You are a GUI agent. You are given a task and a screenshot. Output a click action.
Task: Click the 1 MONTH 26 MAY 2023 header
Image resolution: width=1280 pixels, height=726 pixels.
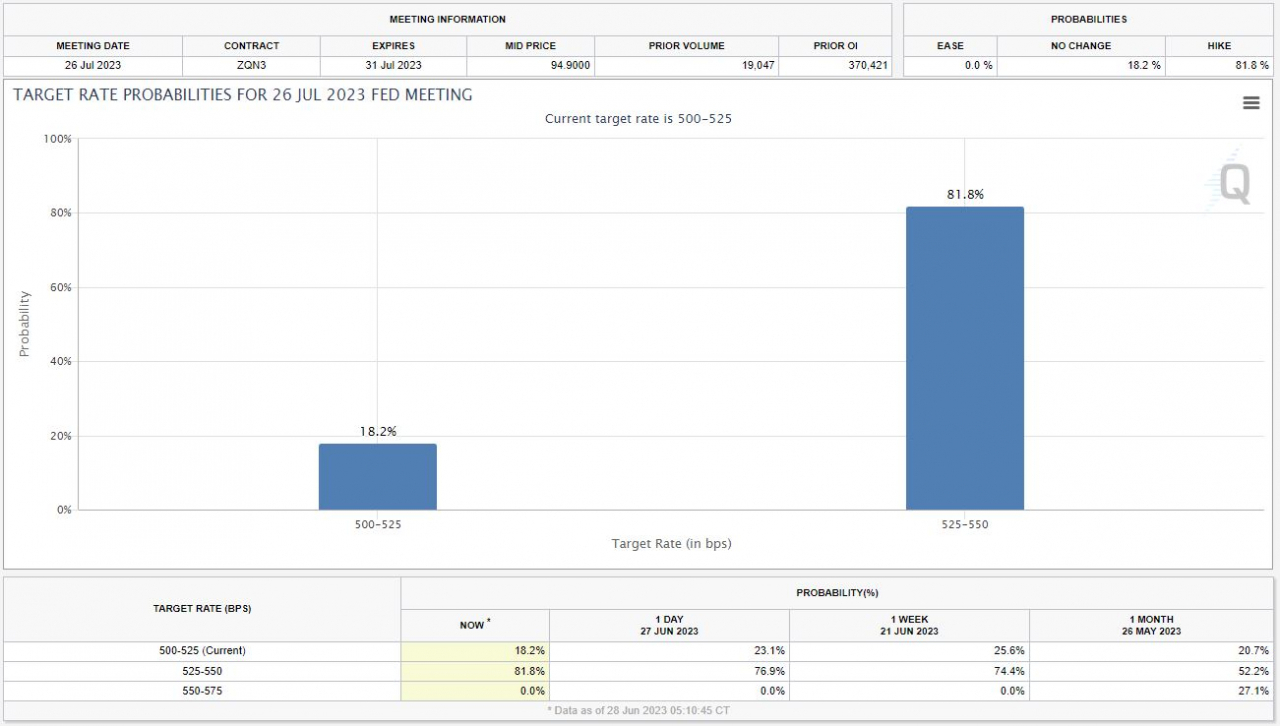pos(1151,625)
